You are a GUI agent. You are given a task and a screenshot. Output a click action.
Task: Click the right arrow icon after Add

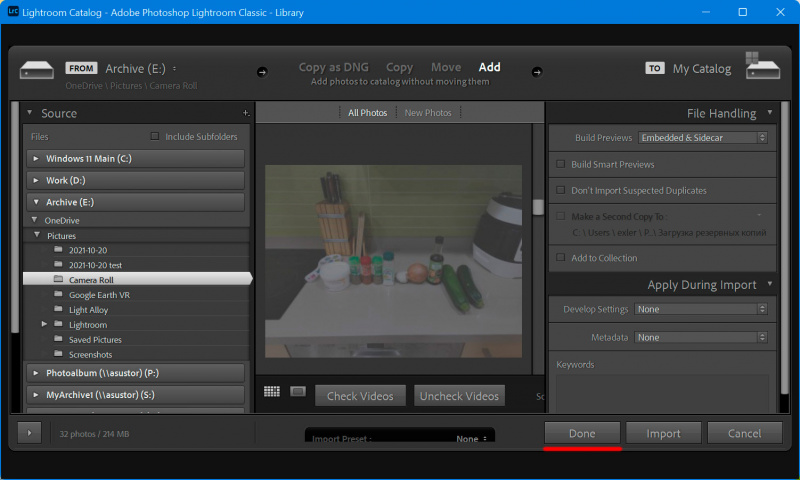point(536,71)
